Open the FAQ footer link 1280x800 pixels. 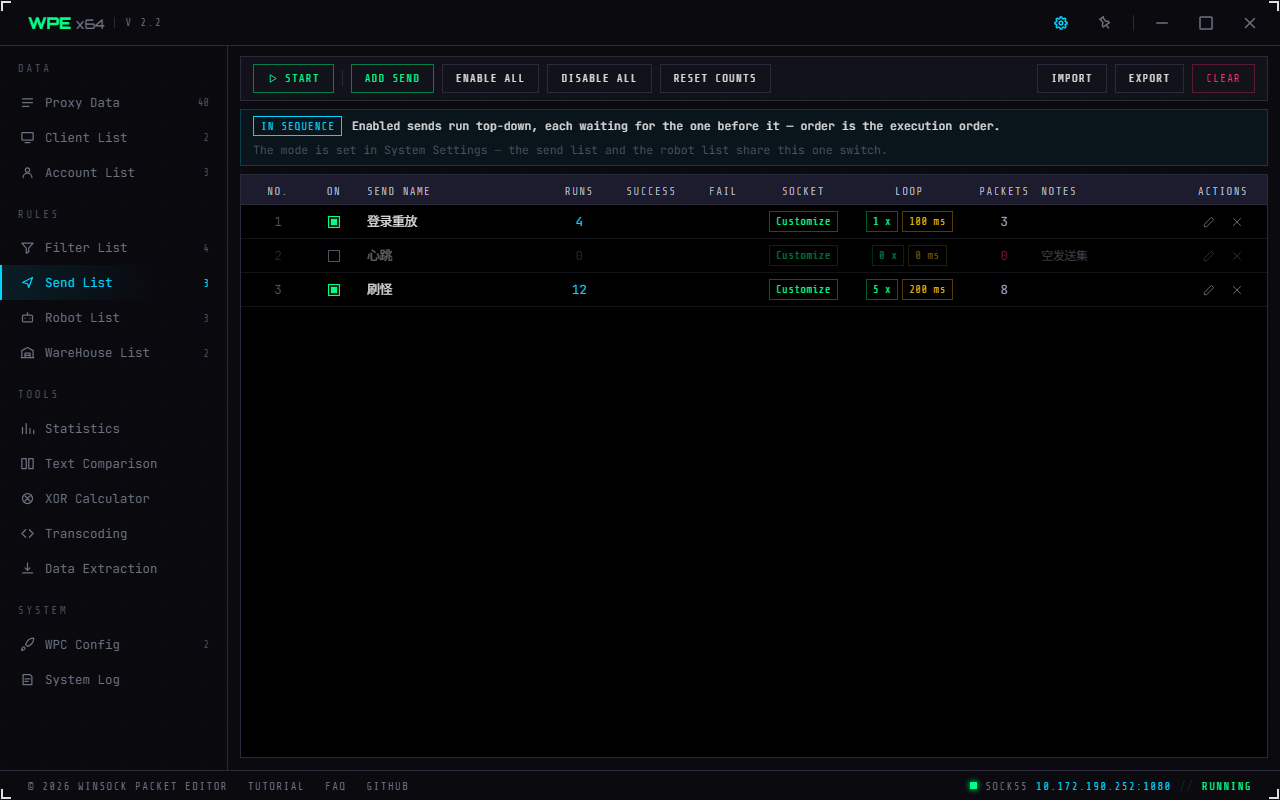pos(335,786)
